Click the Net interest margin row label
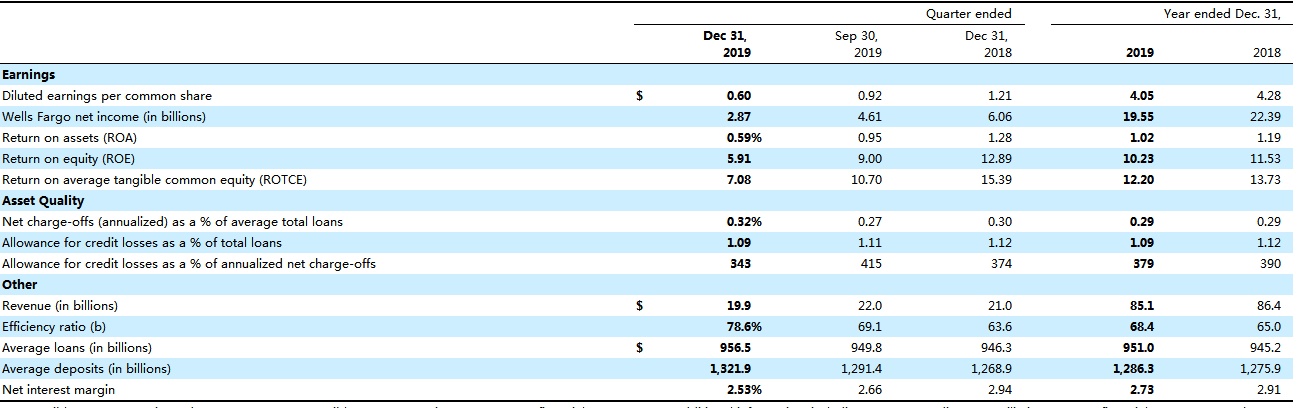 coord(59,390)
